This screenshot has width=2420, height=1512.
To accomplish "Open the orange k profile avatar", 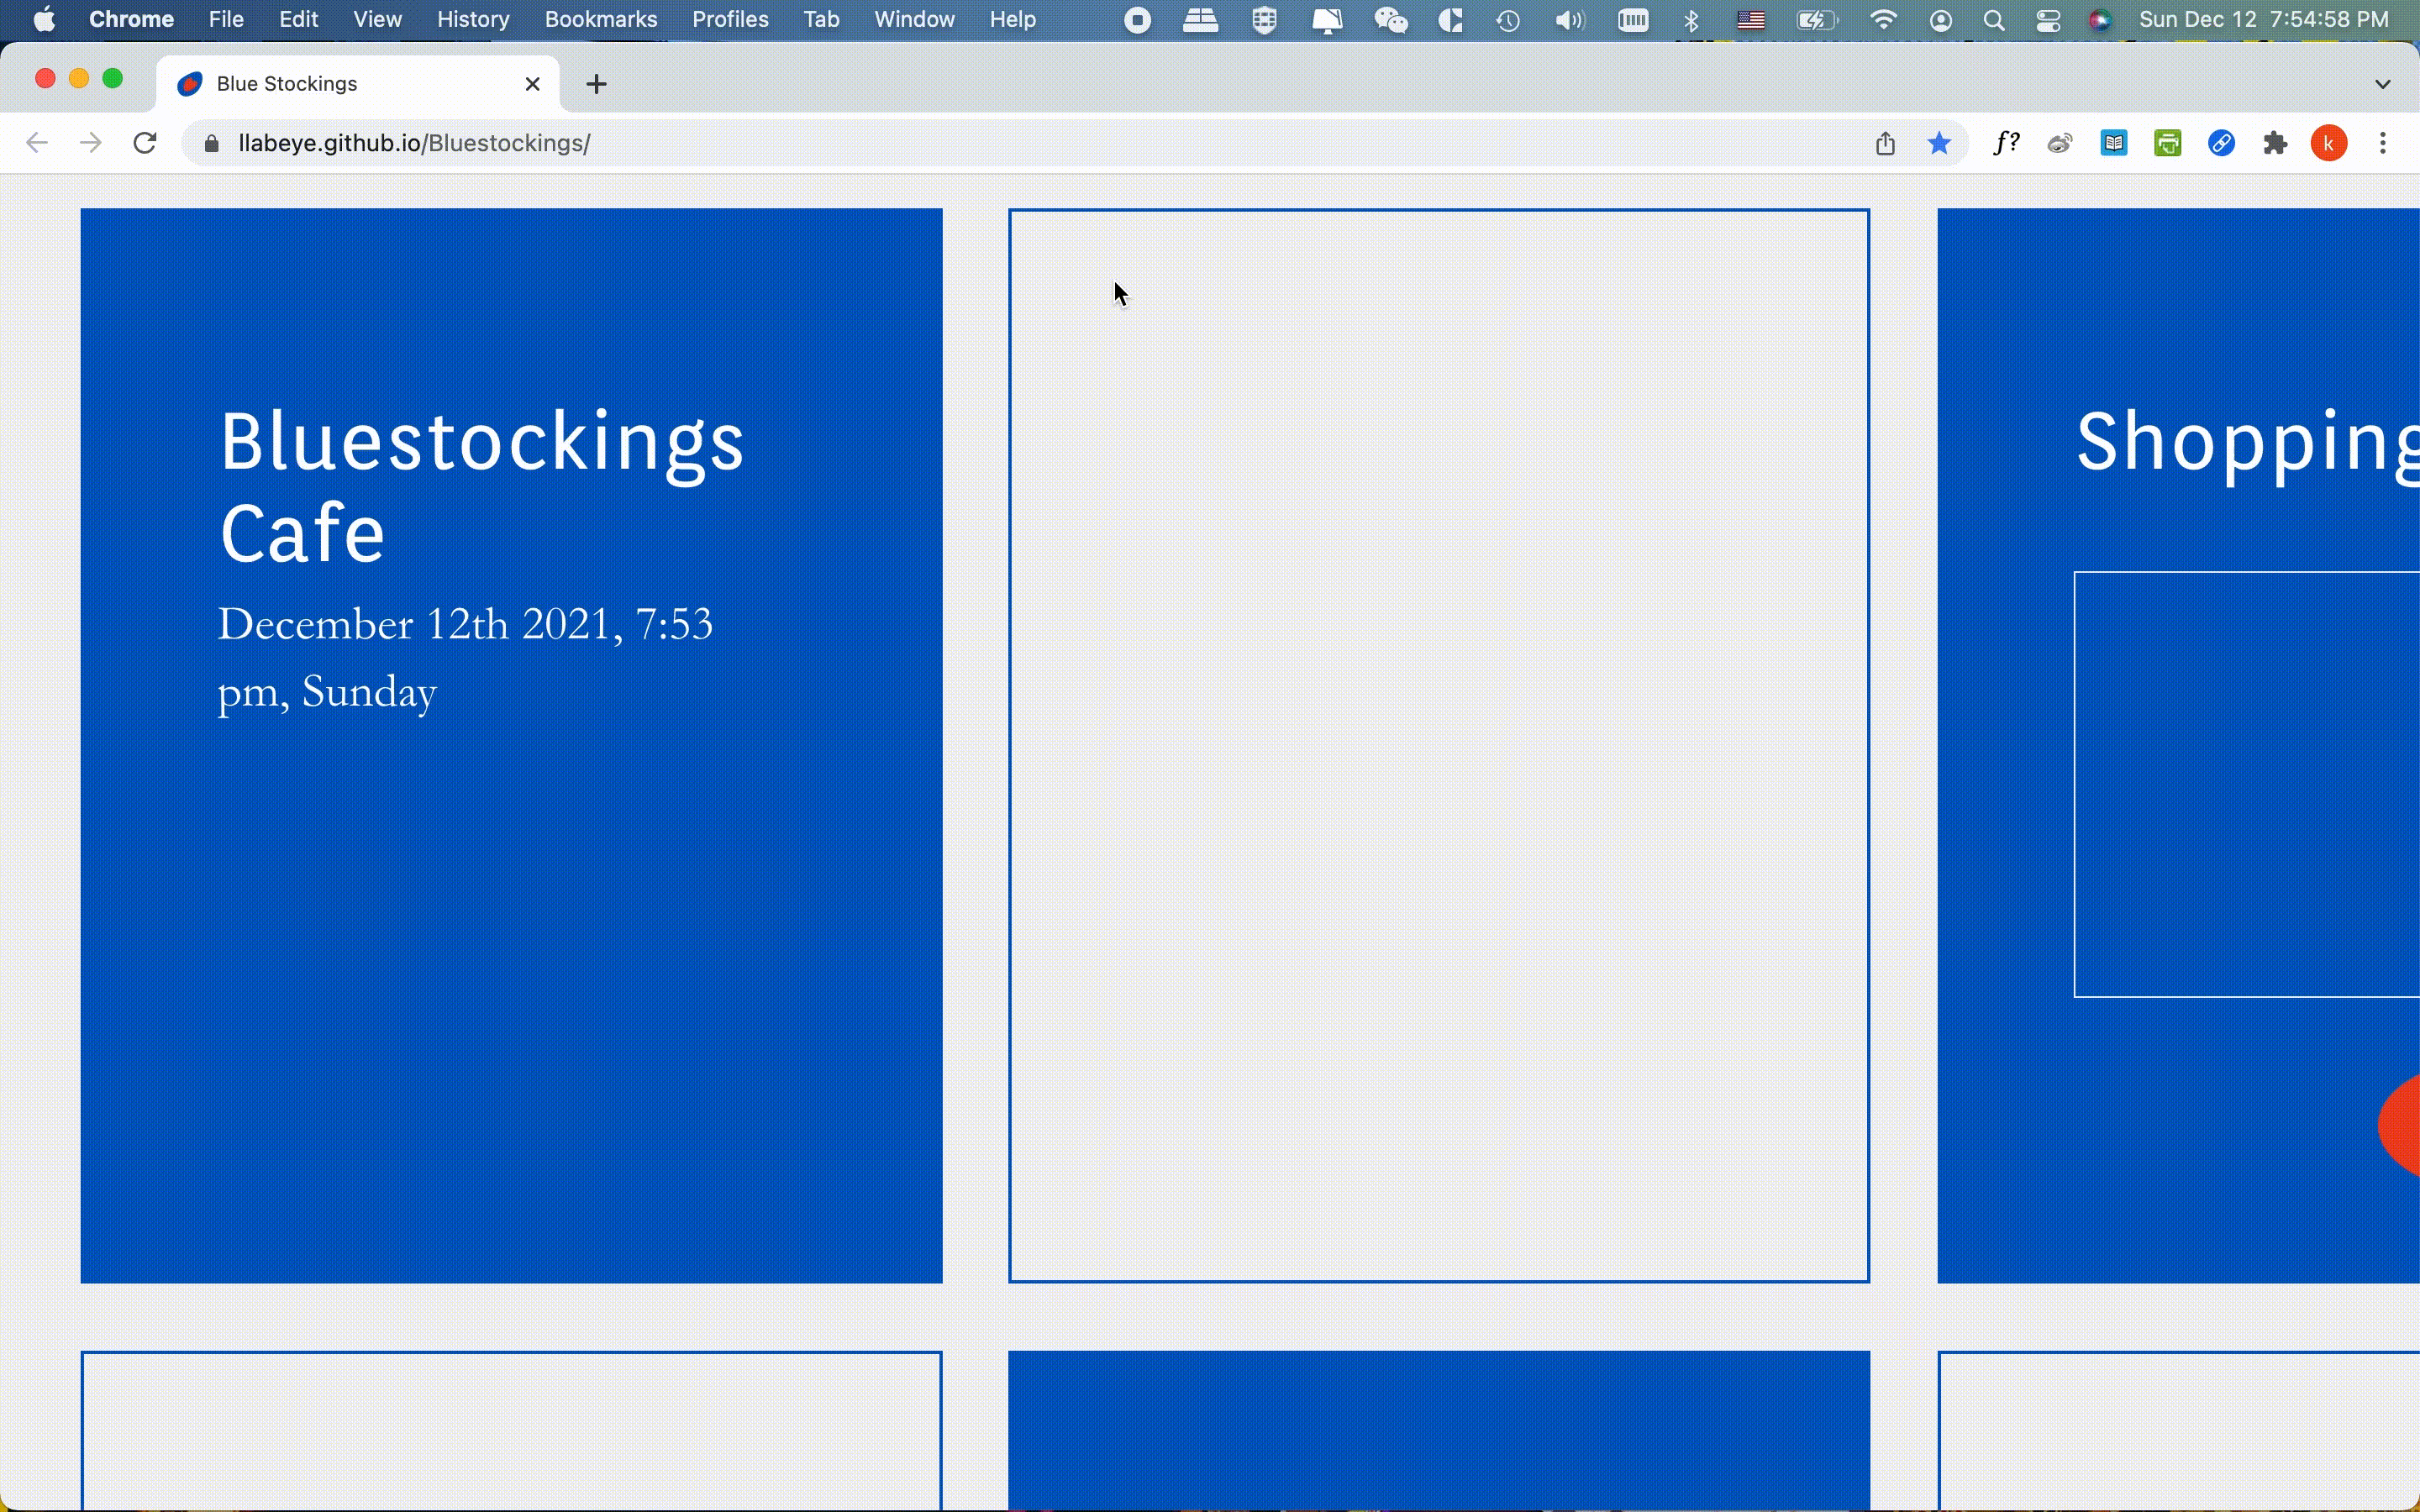I will [x=2329, y=143].
